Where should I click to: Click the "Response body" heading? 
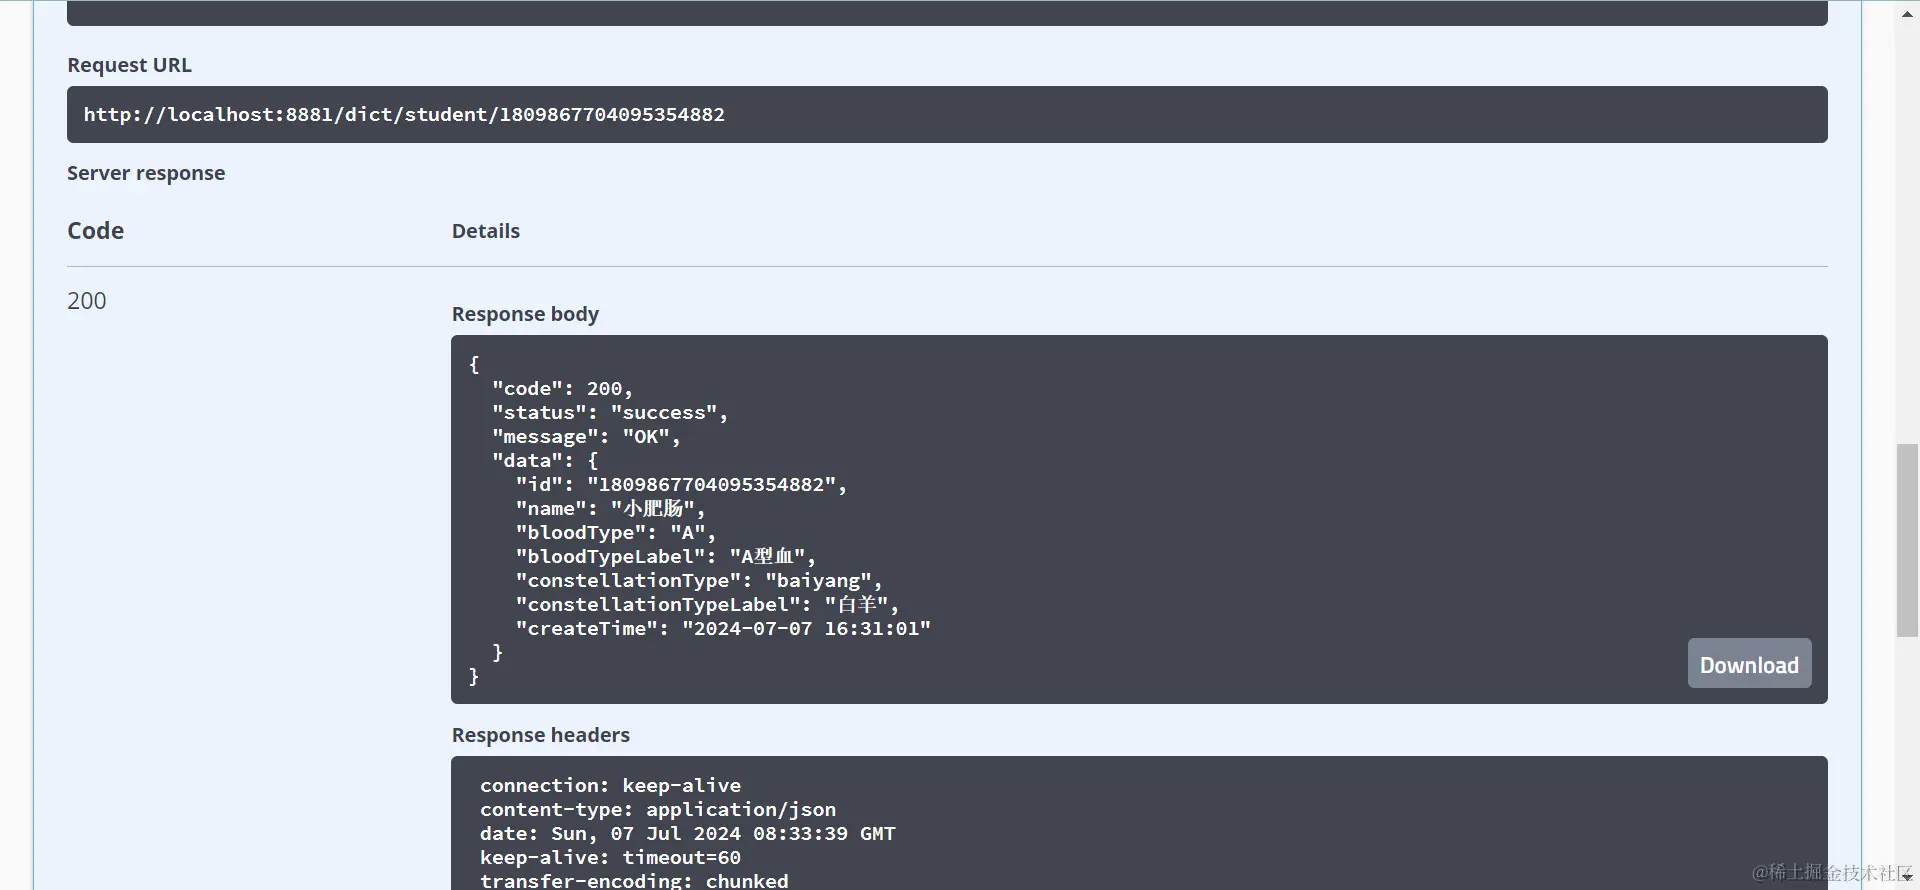tap(525, 314)
